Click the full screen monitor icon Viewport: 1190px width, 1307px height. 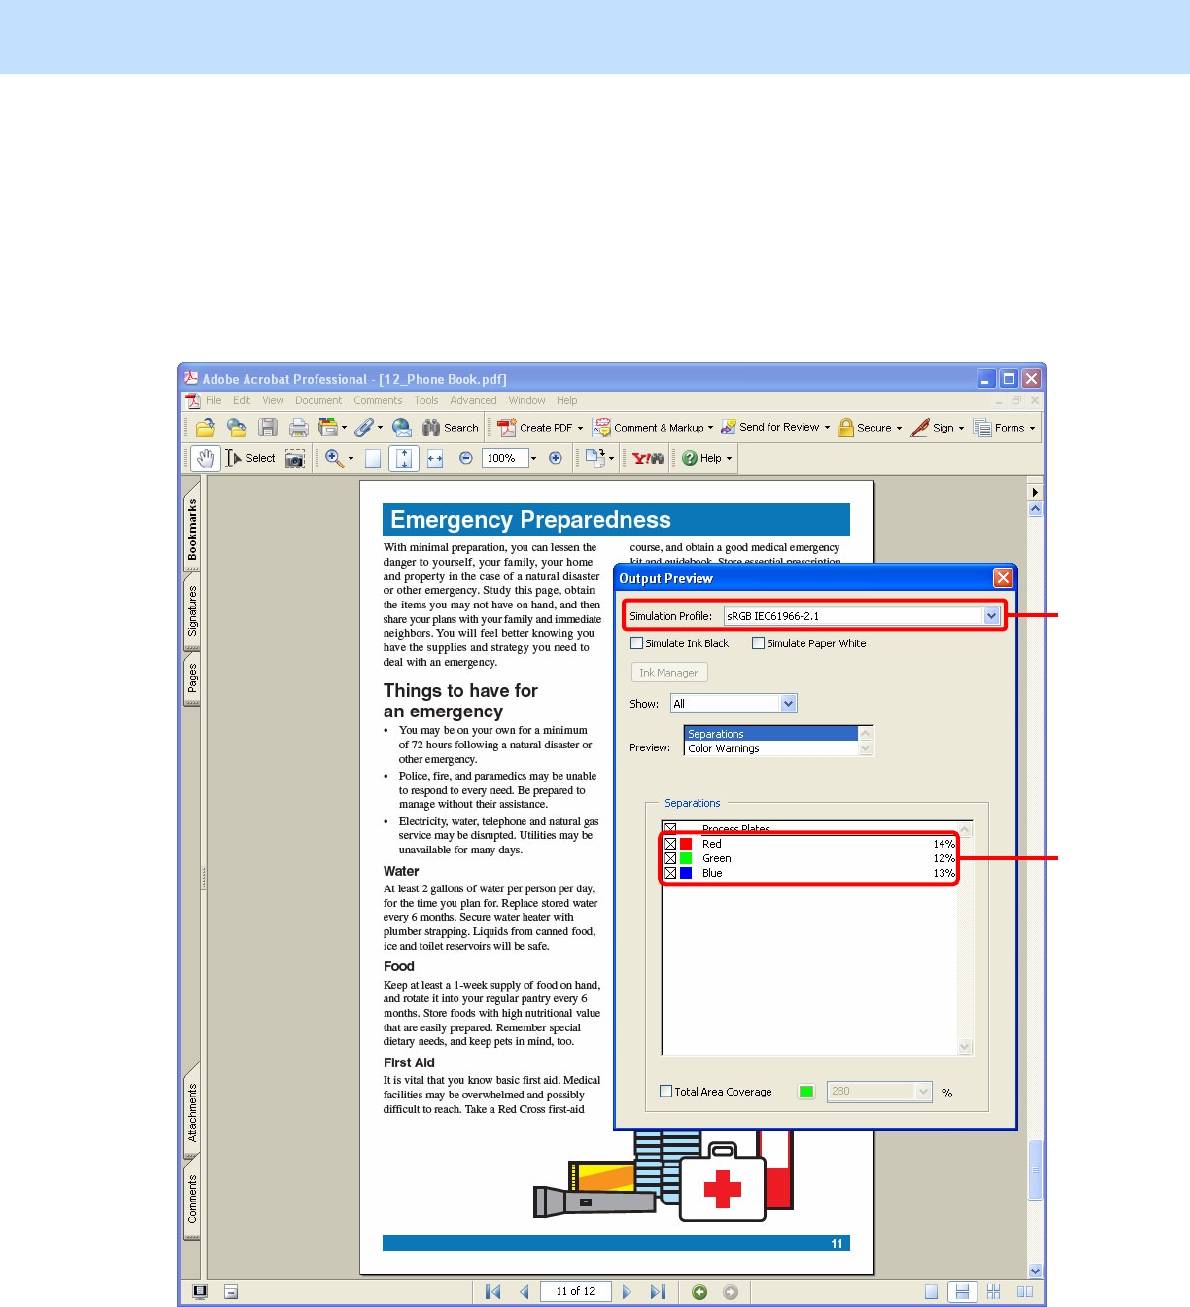coord(200,1292)
